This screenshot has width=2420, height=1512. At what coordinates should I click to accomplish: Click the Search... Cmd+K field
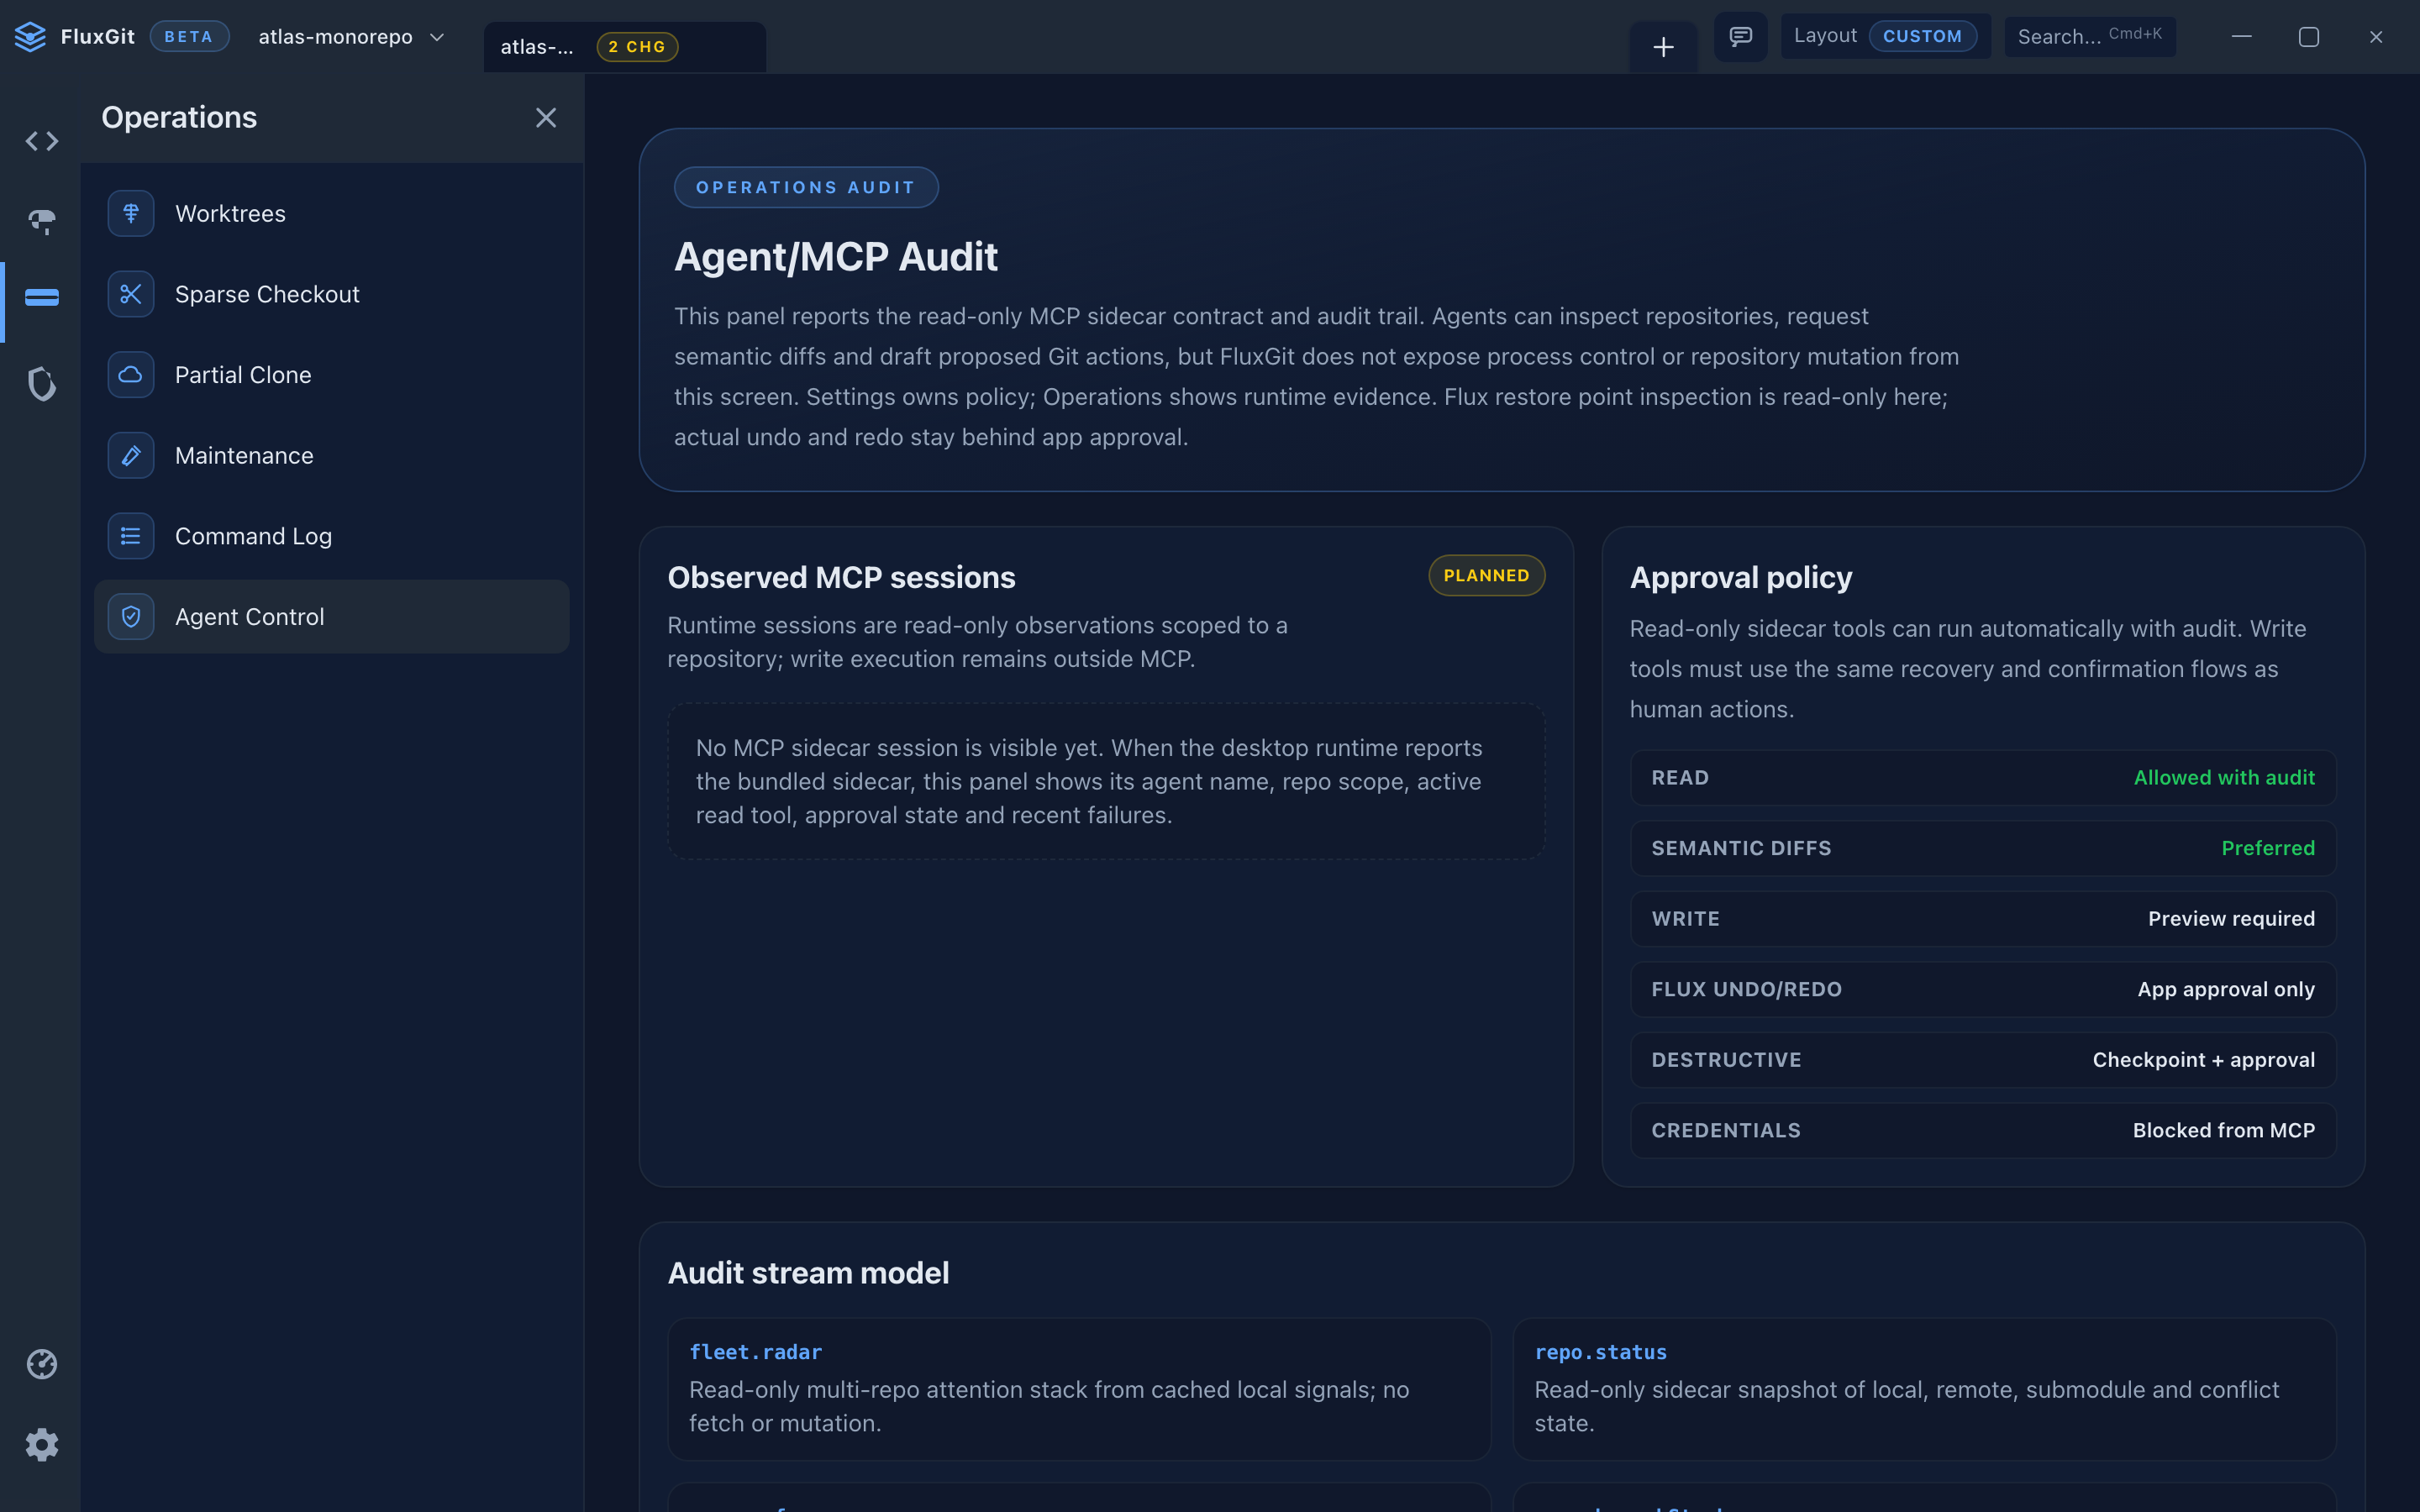coord(2090,37)
